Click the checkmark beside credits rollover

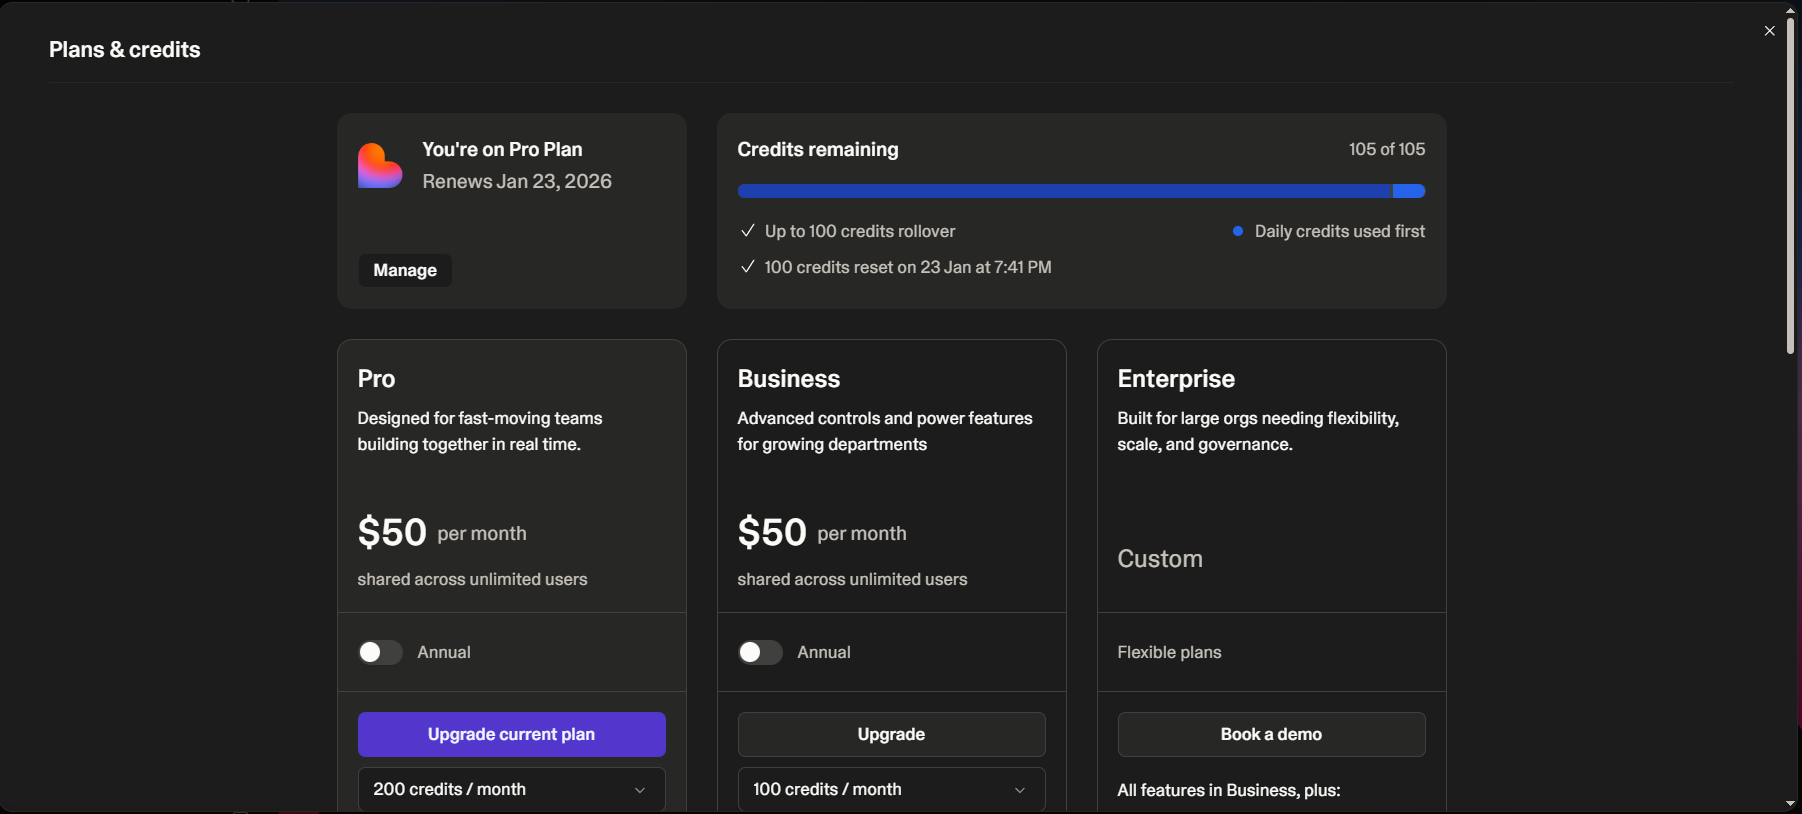[x=747, y=231]
